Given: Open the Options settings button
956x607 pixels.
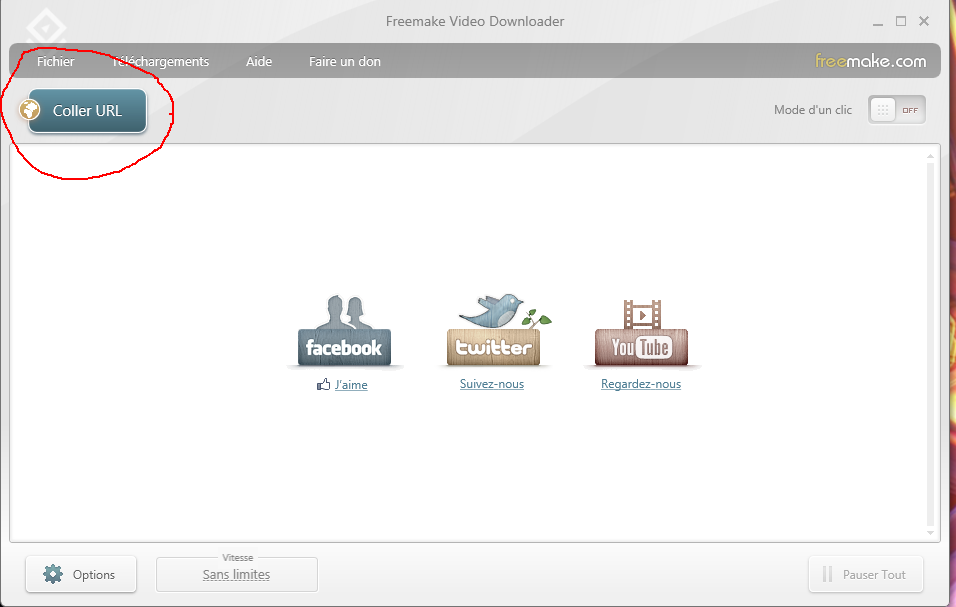Looking at the screenshot, I should tap(81, 574).
